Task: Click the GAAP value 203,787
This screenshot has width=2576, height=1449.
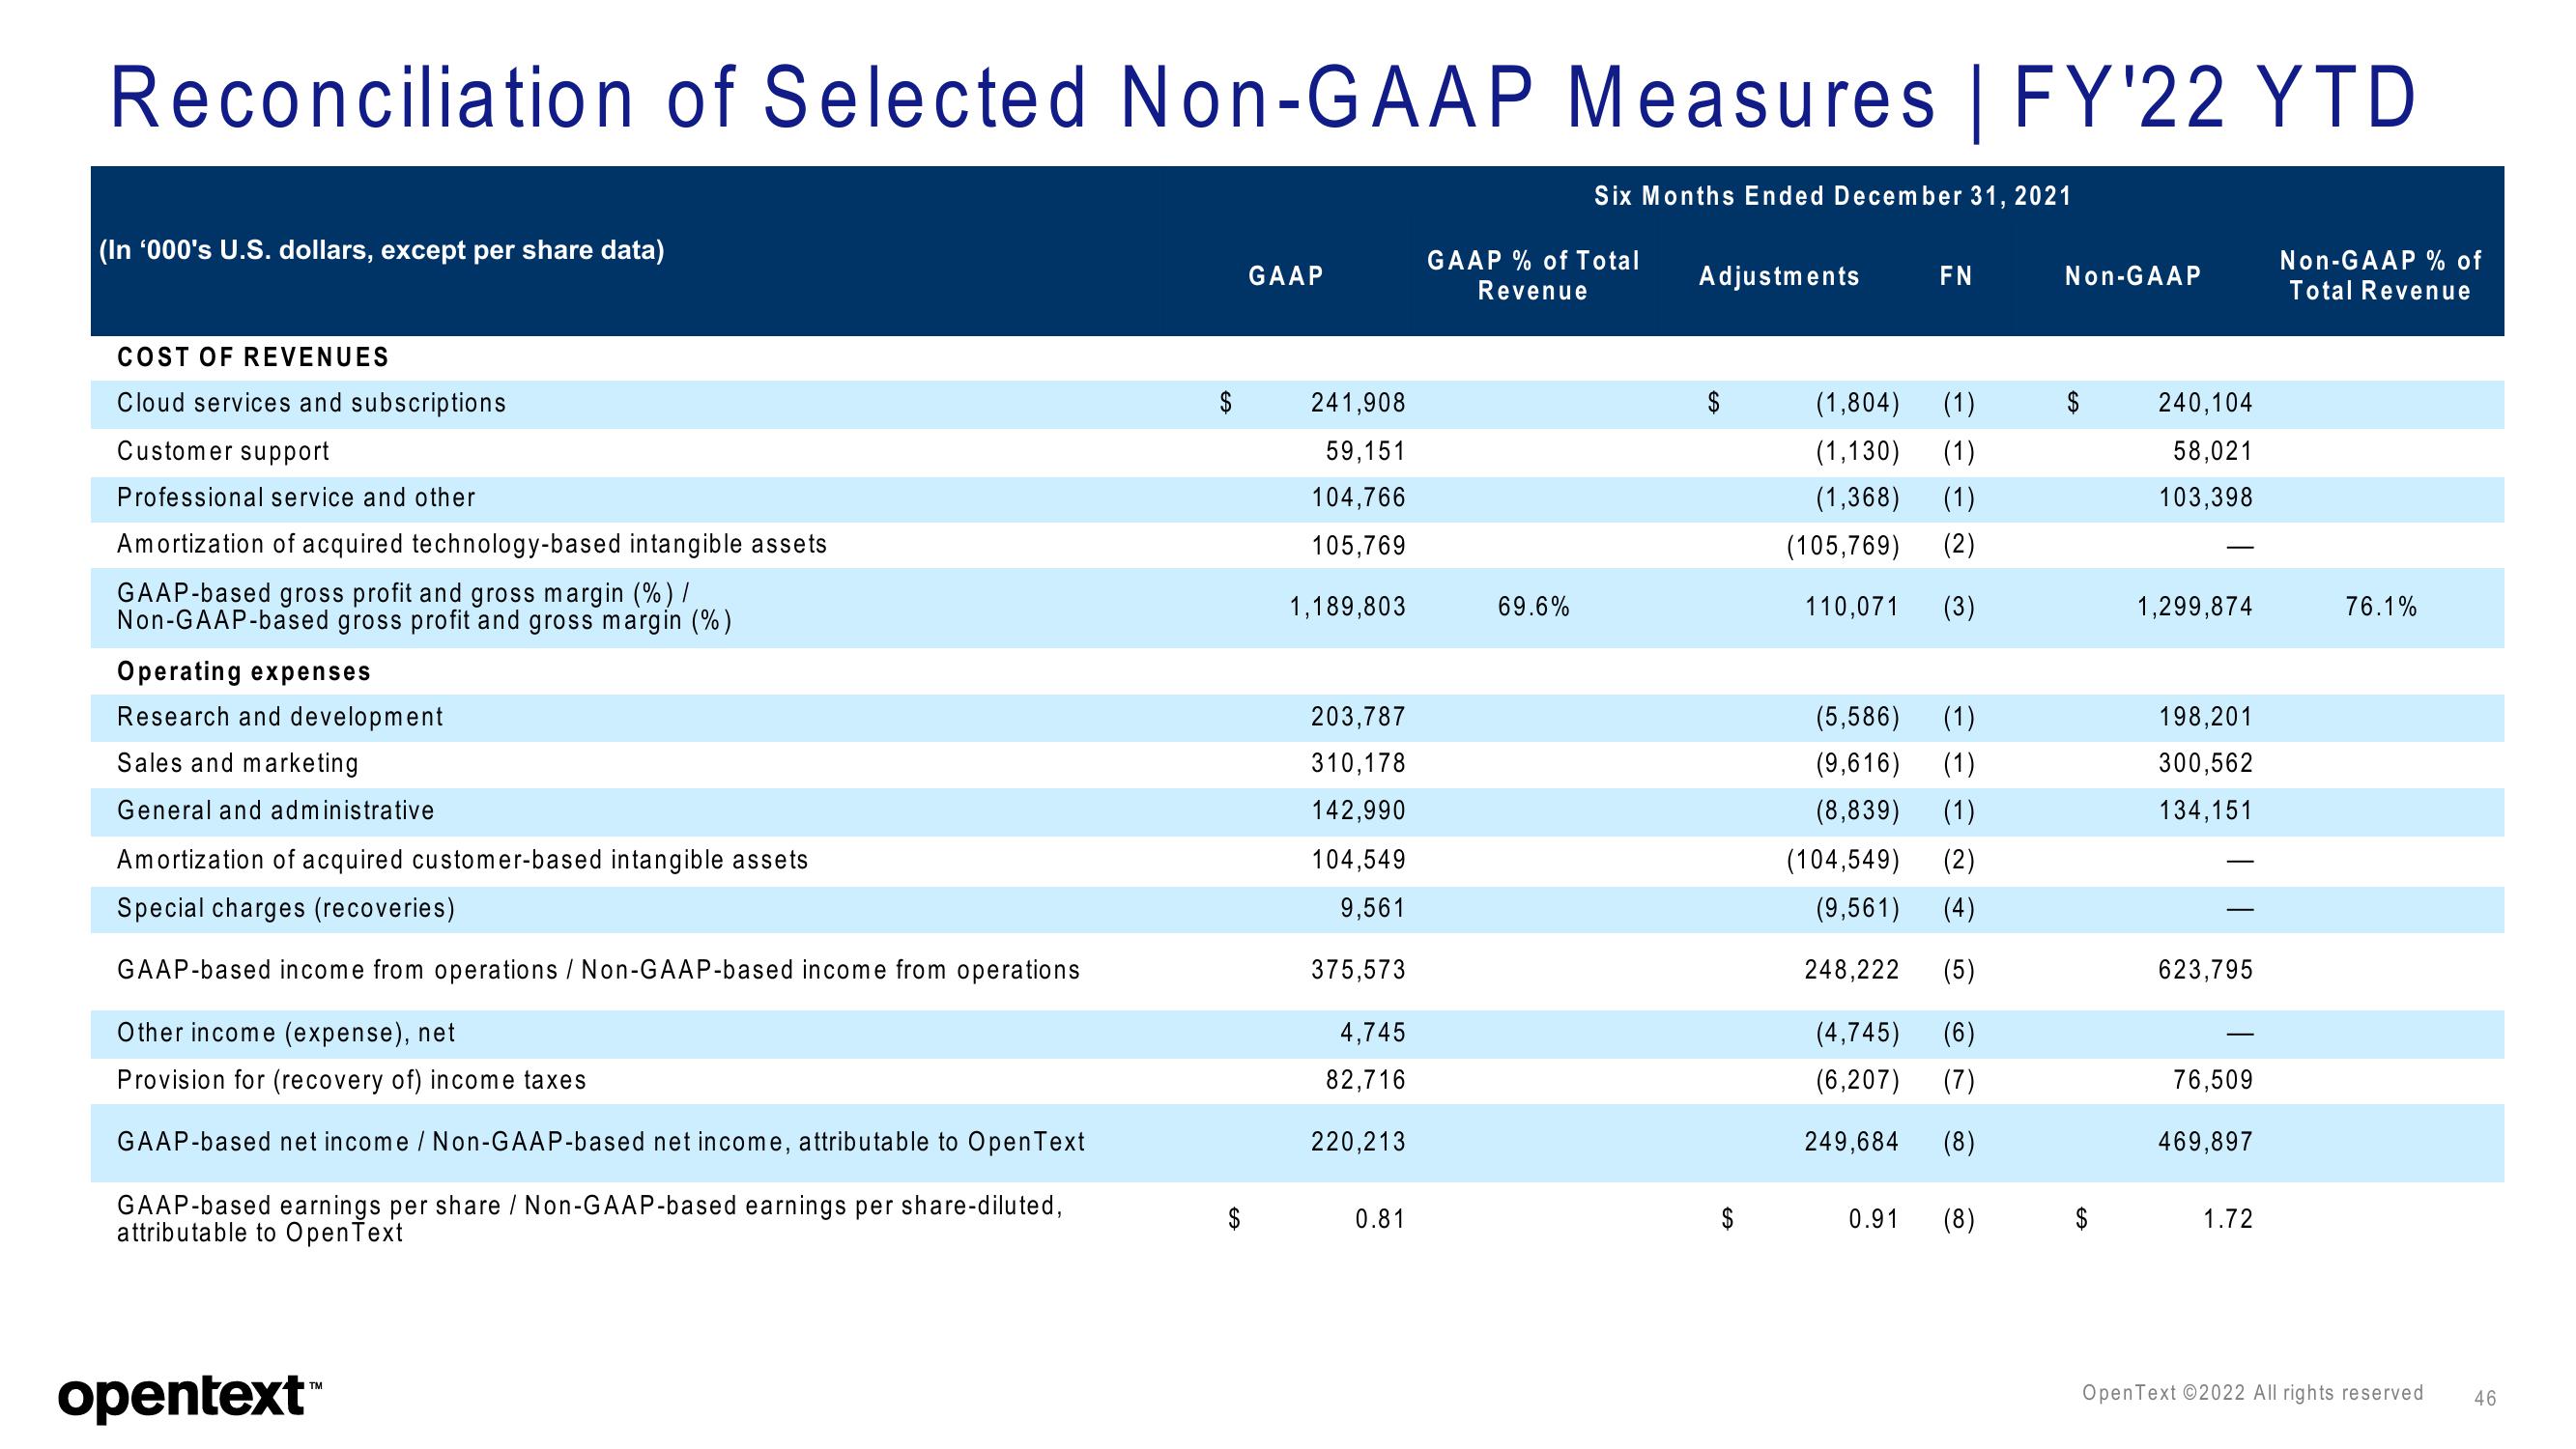Action: pos(1358,717)
